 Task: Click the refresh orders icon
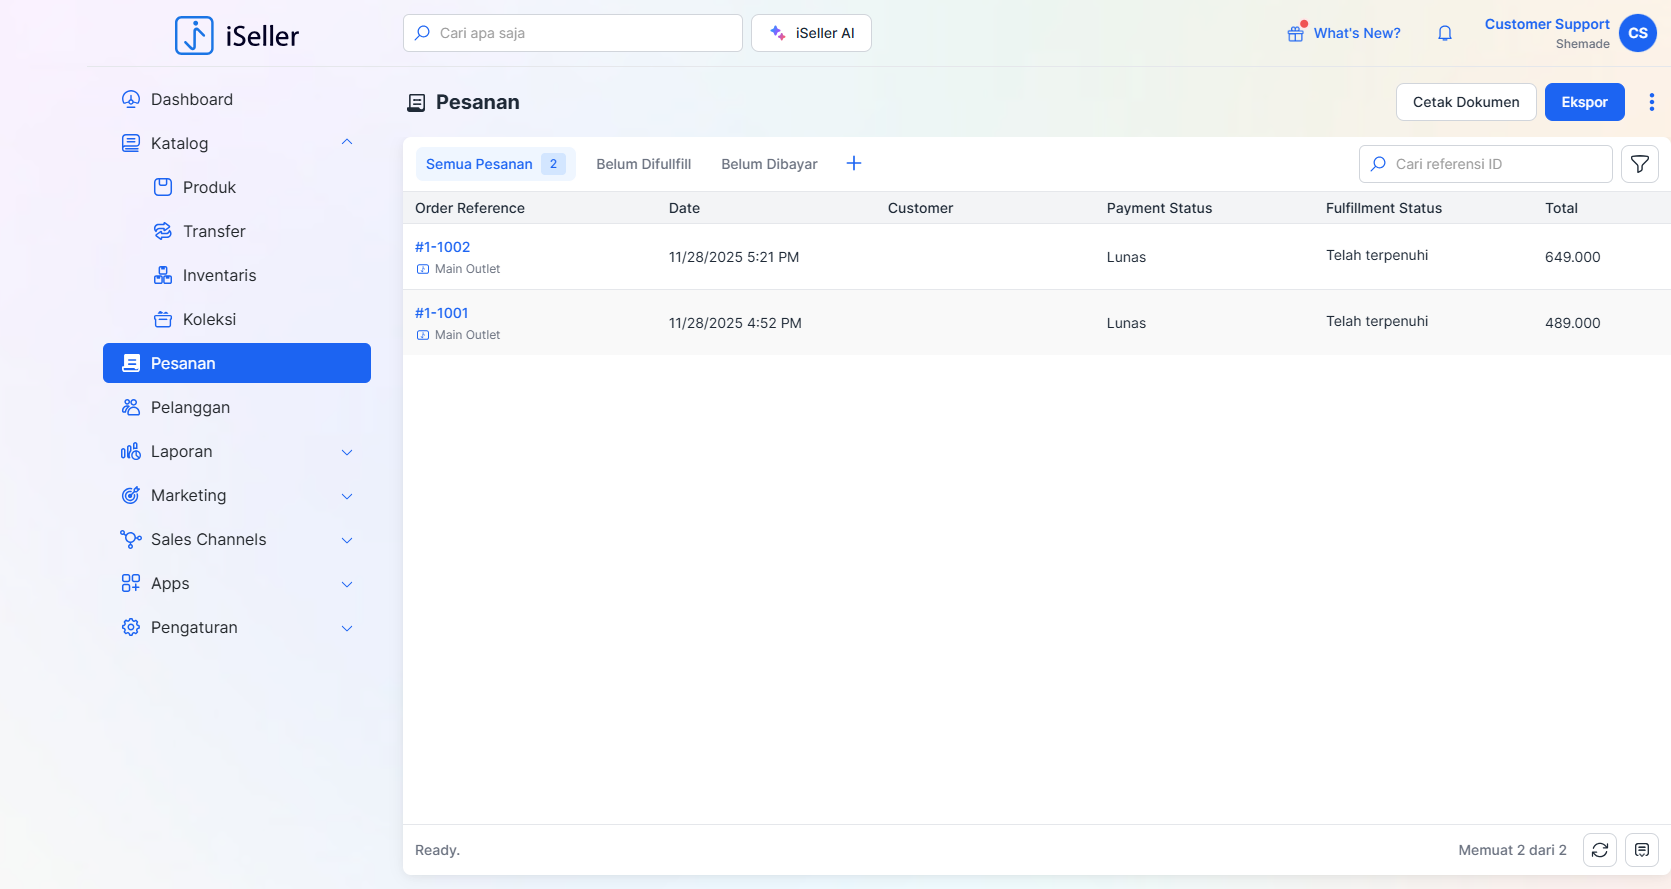coord(1599,850)
